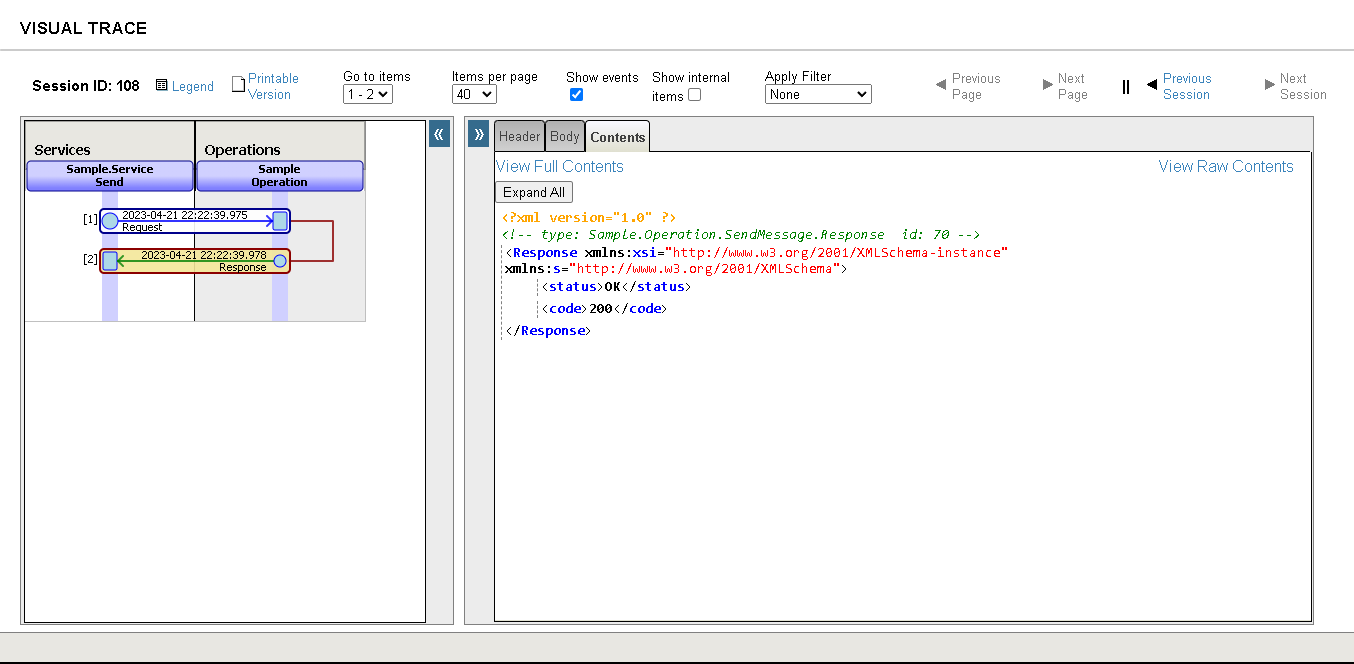This screenshot has height=664, width=1354.
Task: Switch to the Body tab
Action: tap(564, 136)
